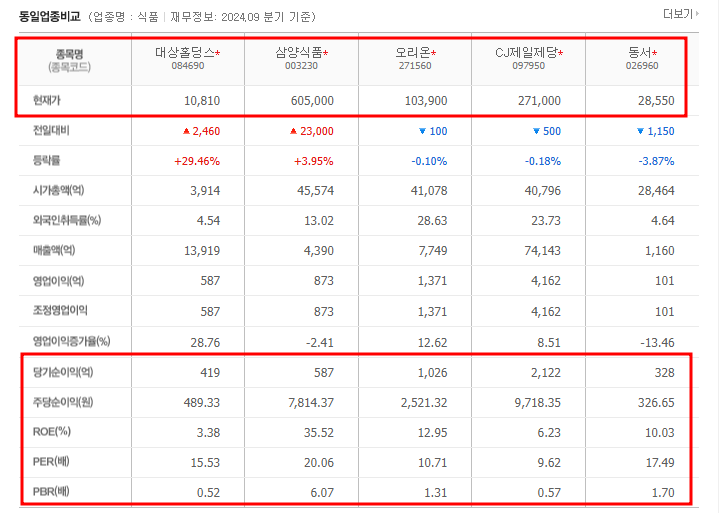Click stock code 003230
This screenshot has height=513, width=719.
coord(301,66)
